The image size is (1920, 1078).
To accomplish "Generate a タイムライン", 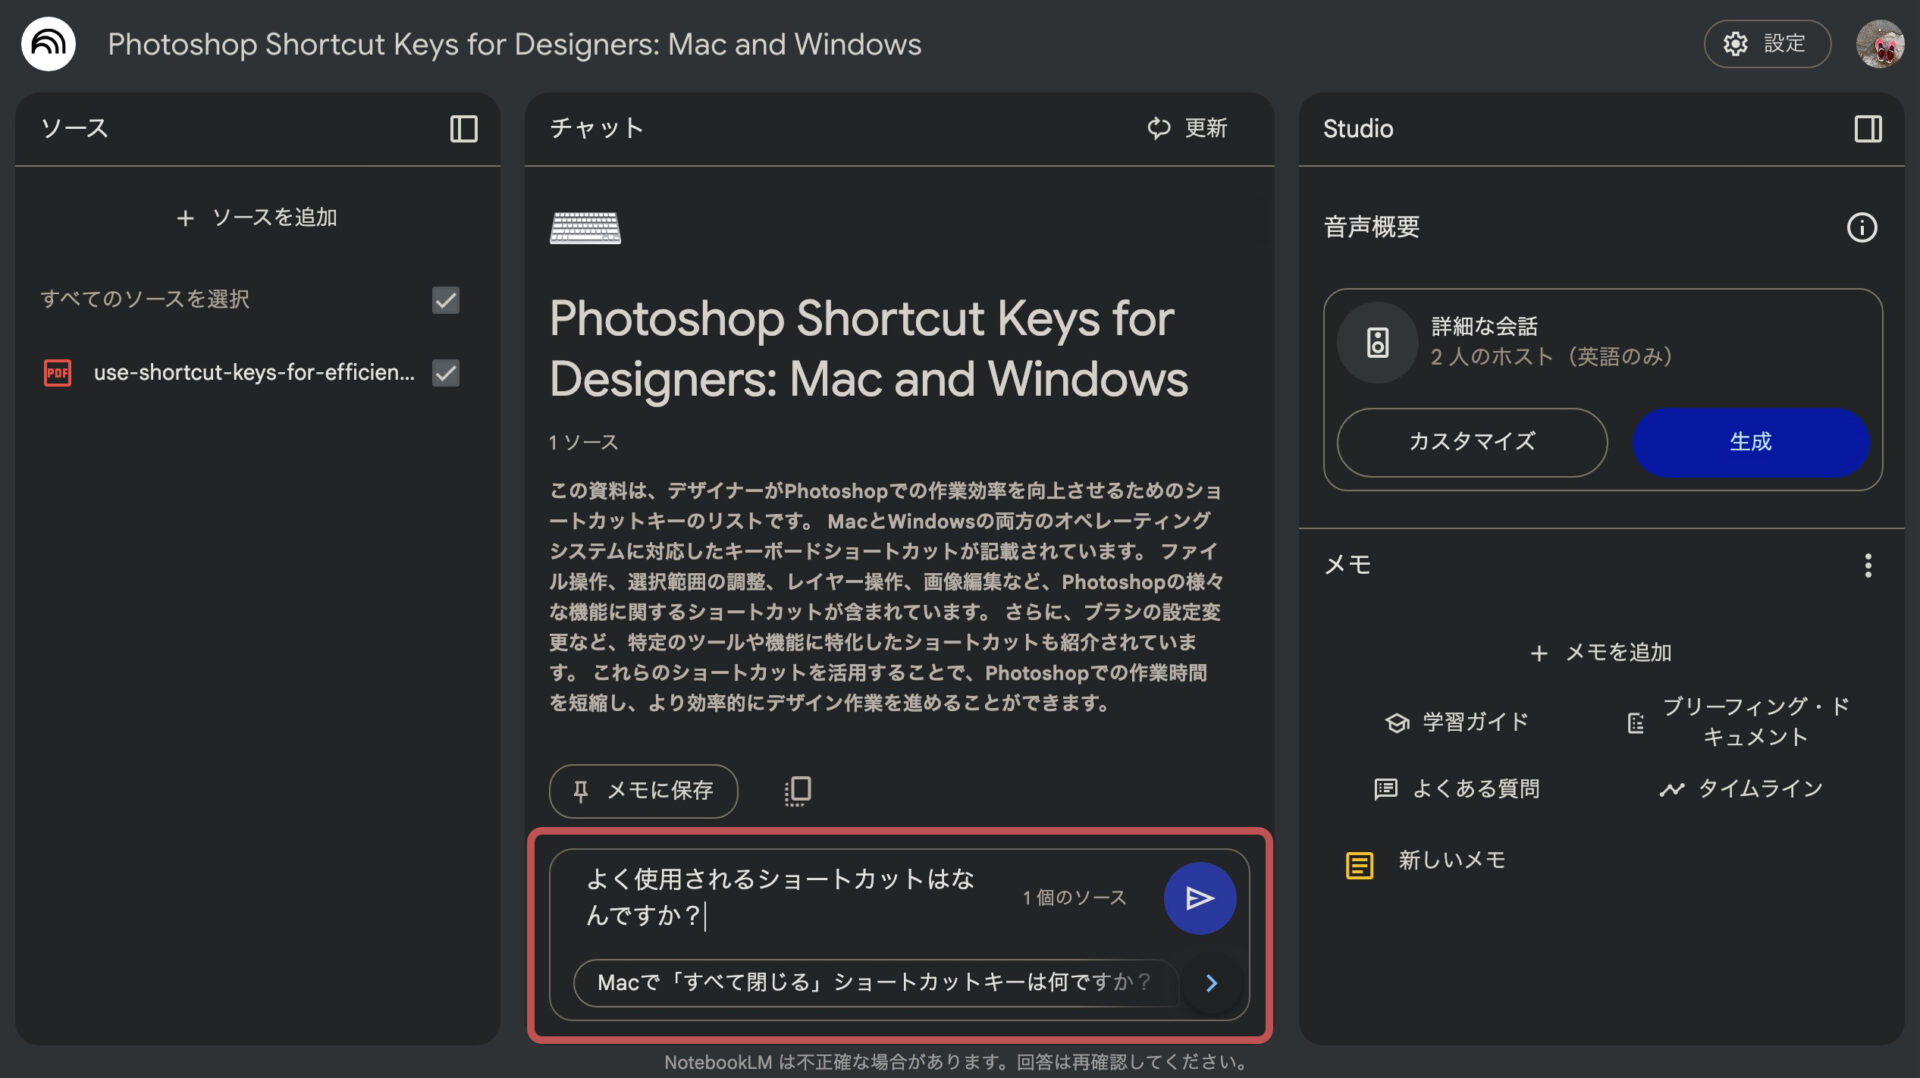I will pyautogui.click(x=1741, y=789).
